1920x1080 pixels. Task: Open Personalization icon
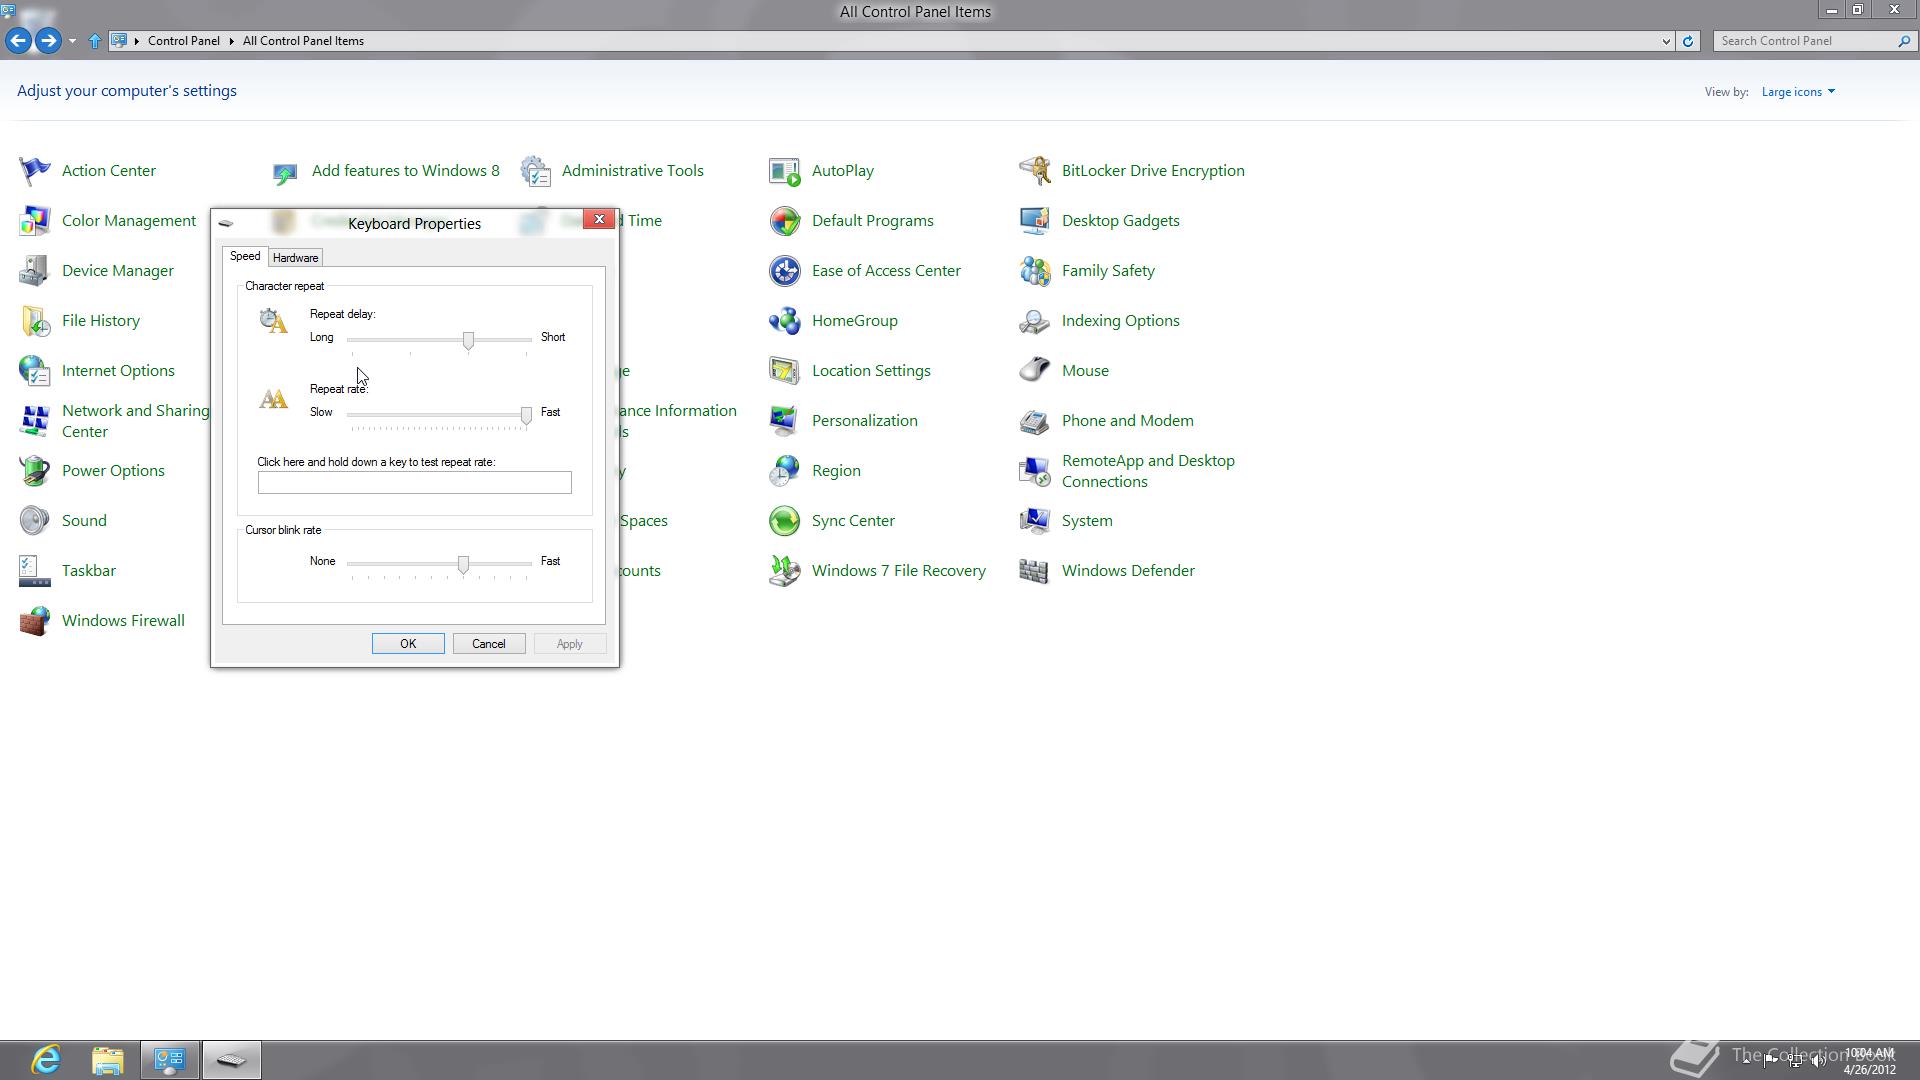785,421
